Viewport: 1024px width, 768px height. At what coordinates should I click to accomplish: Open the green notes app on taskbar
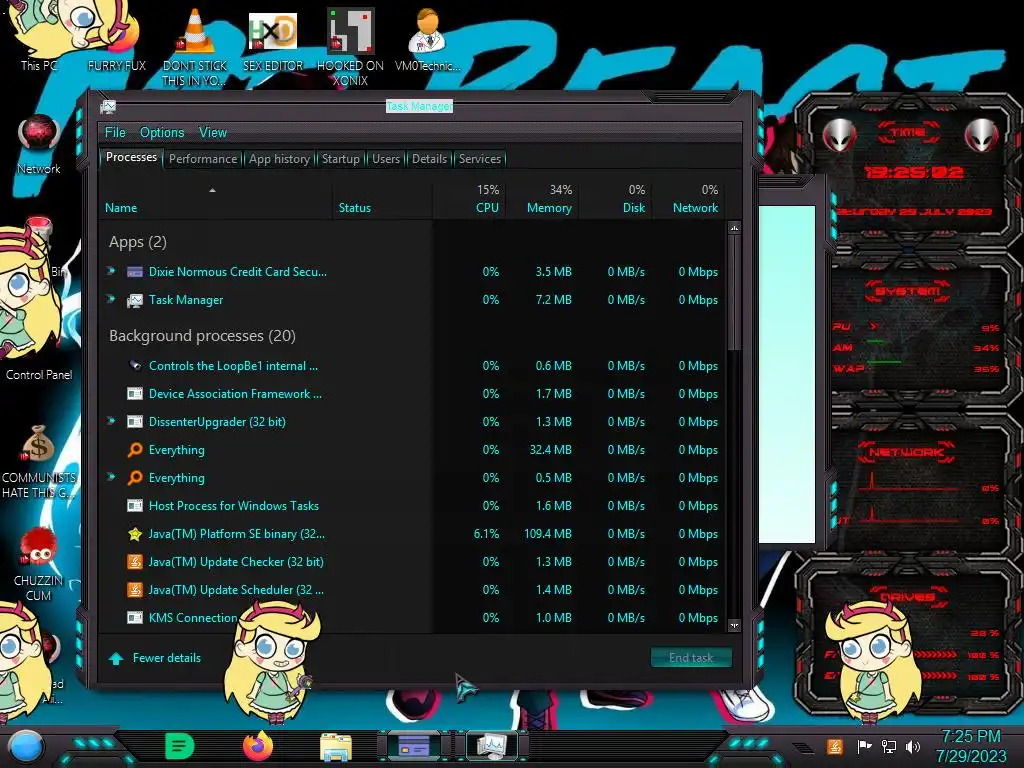click(179, 746)
